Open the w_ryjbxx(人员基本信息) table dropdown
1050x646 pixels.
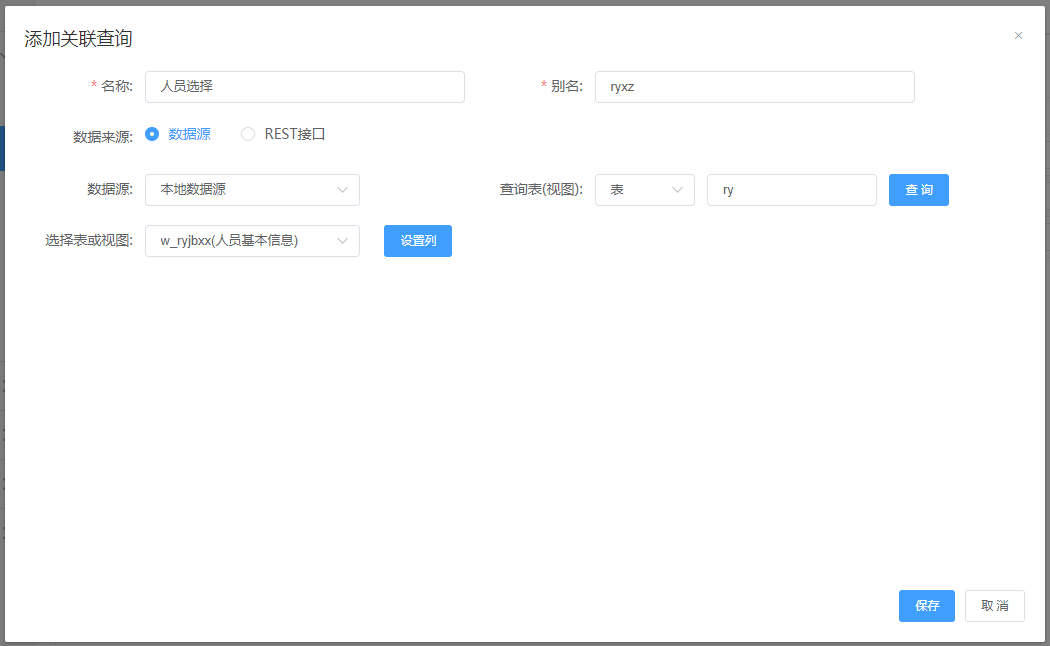252,241
